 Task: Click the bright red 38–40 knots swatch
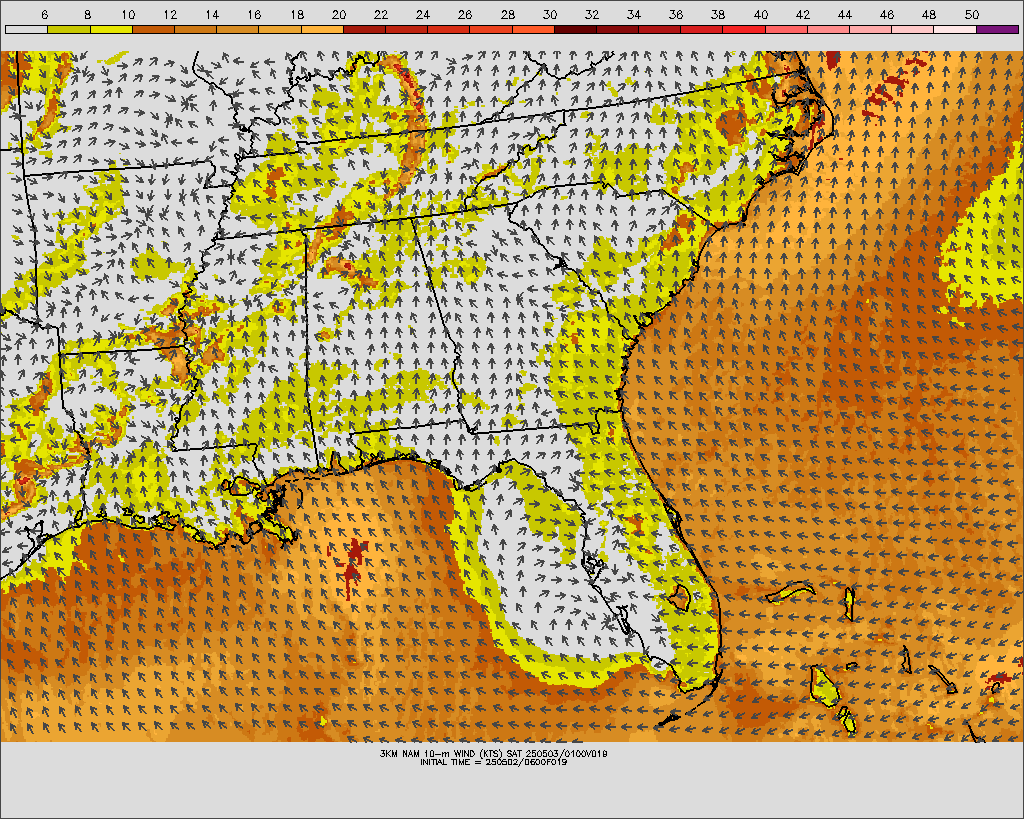(744, 29)
